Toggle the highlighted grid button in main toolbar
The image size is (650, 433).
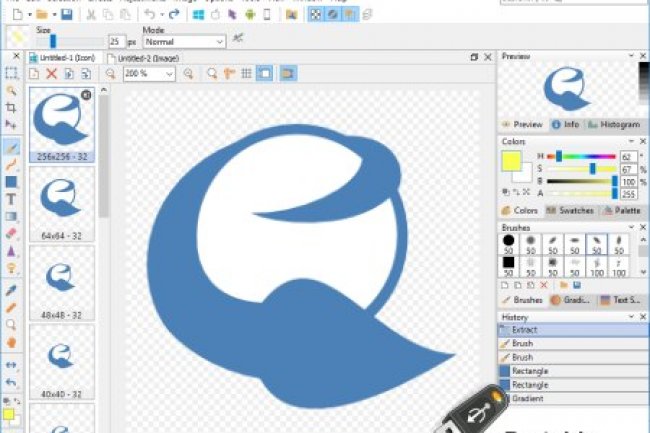pyautogui.click(x=315, y=15)
